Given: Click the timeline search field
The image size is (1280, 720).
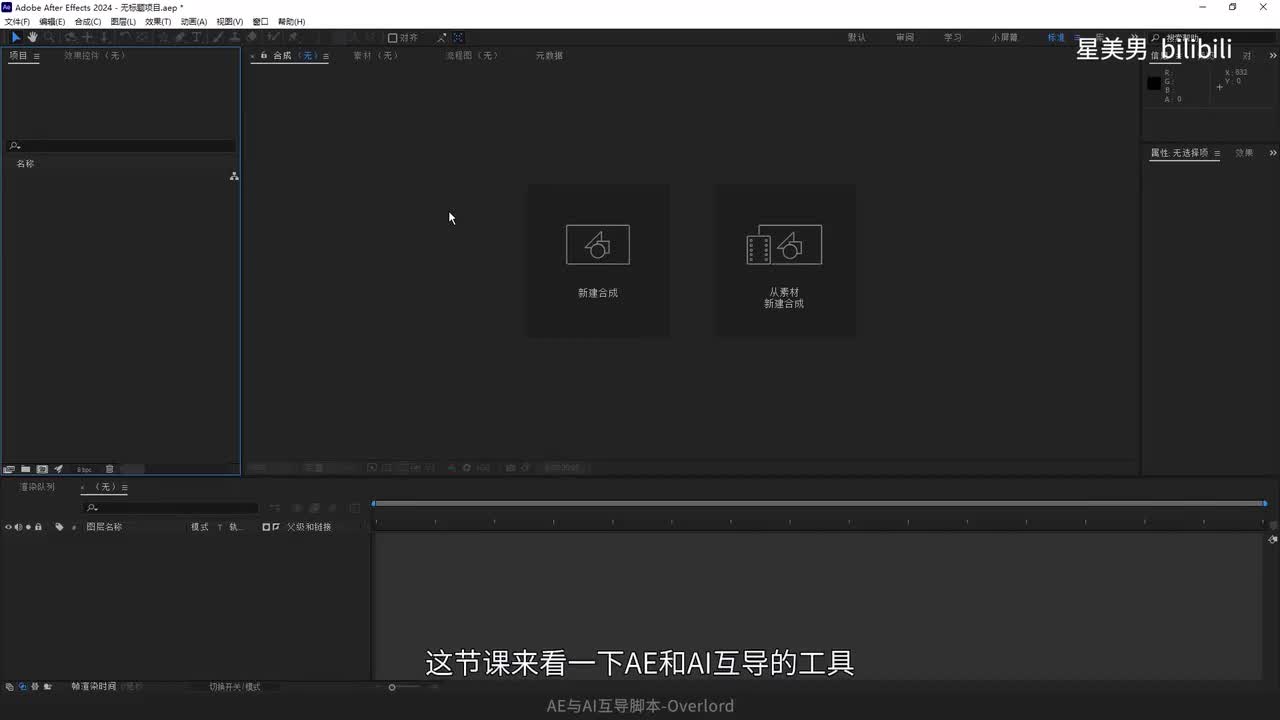Looking at the screenshot, I should click(170, 508).
